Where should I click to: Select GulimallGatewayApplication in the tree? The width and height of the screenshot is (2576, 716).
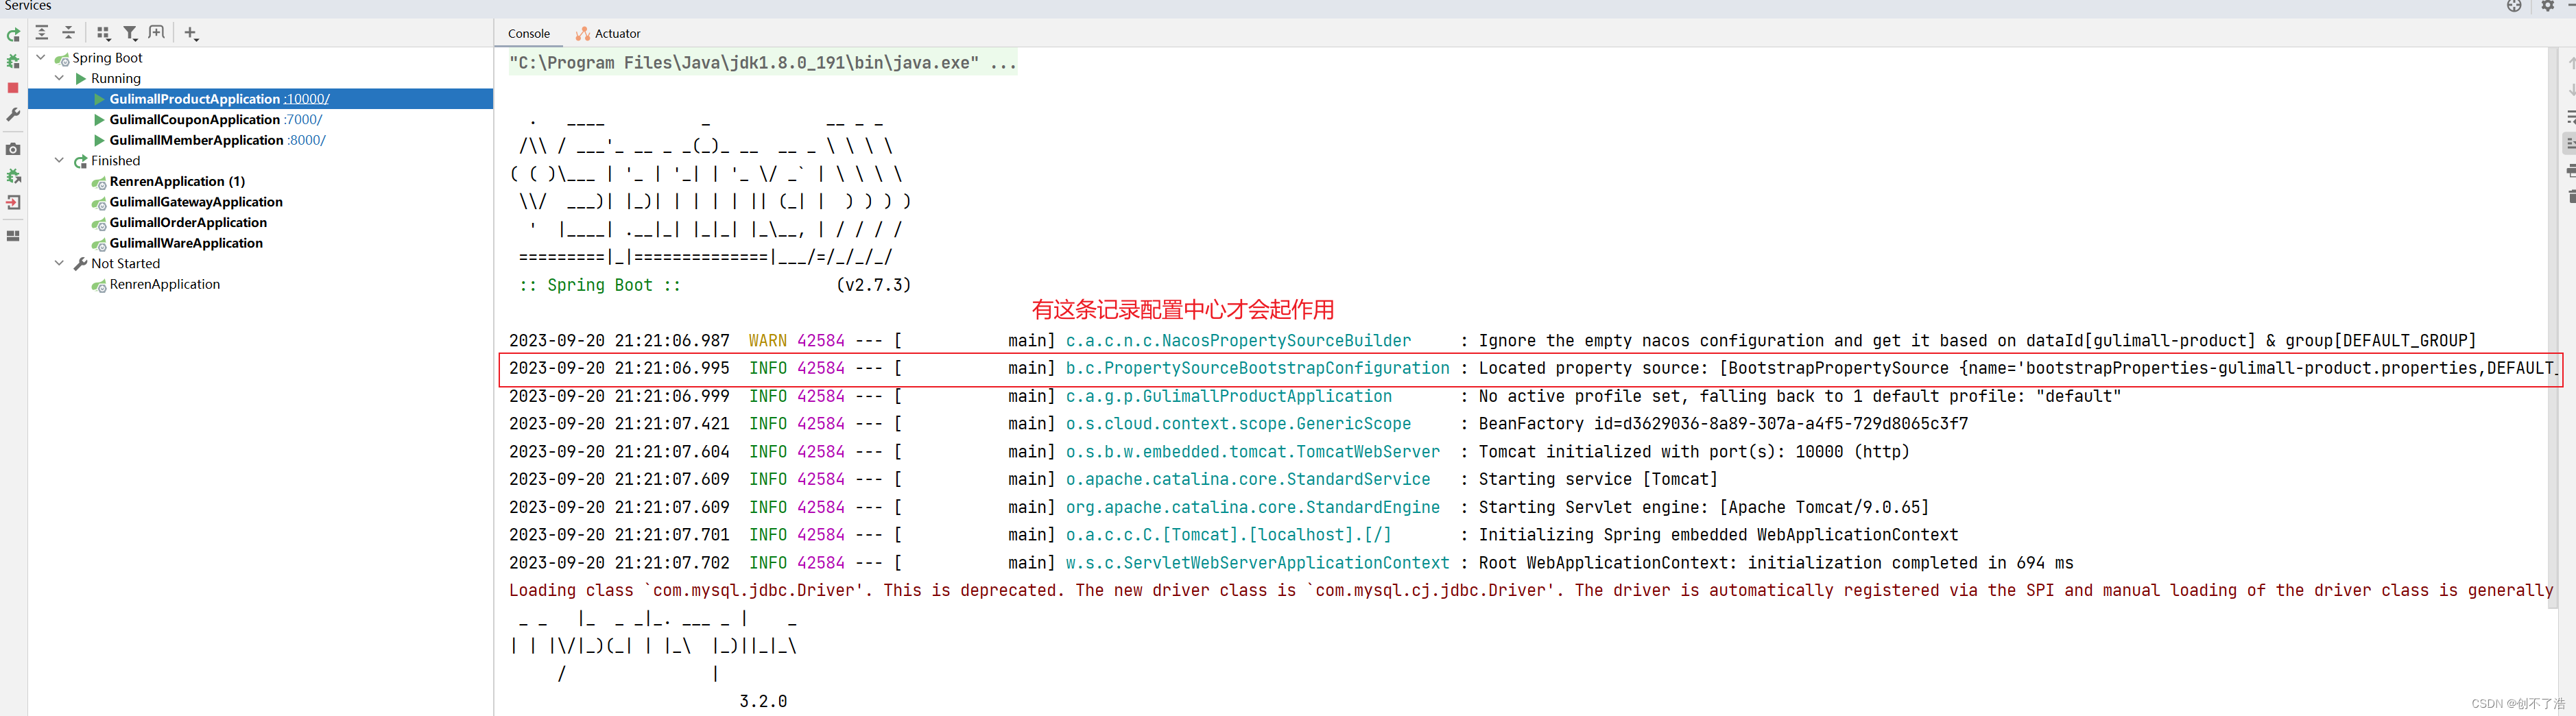coord(196,202)
